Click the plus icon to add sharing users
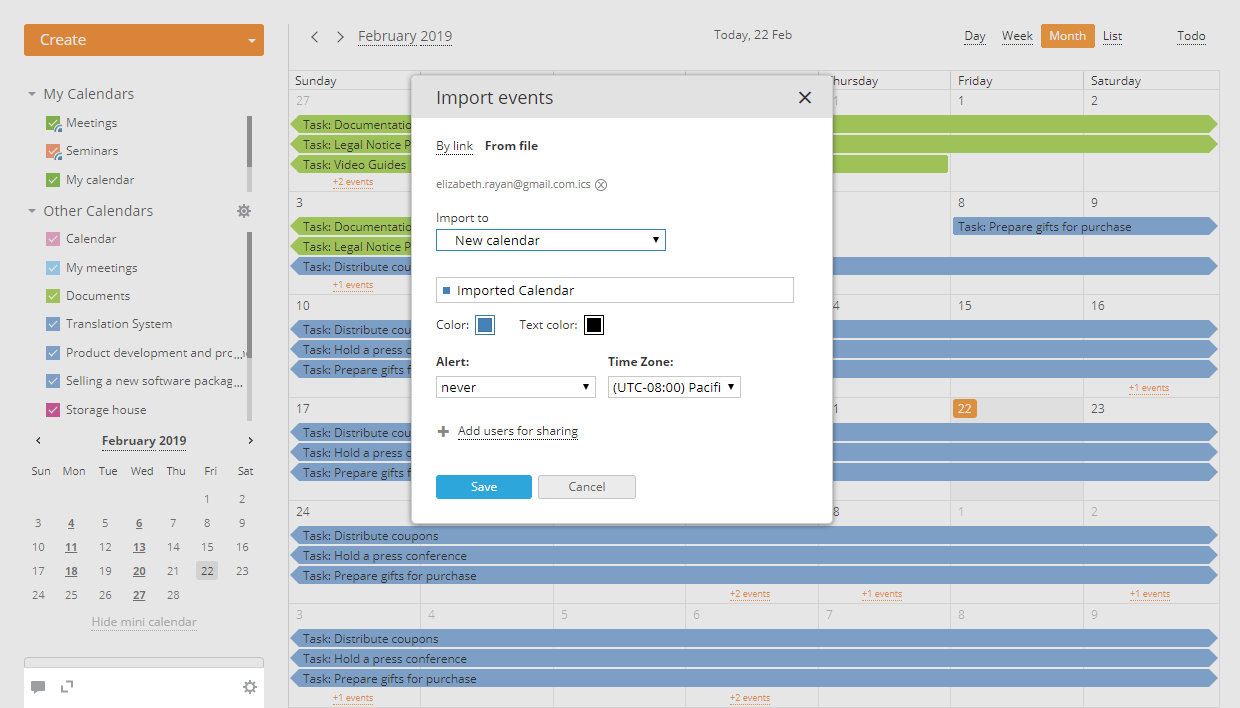The image size is (1240, 708). [x=443, y=431]
